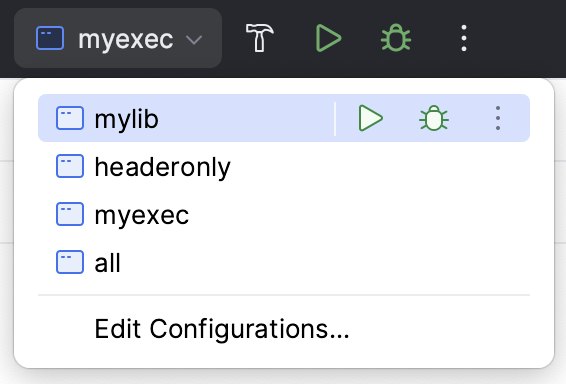566x384 pixels.
Task: Collapse the run configuration chevron arrow
Action: click(194, 39)
